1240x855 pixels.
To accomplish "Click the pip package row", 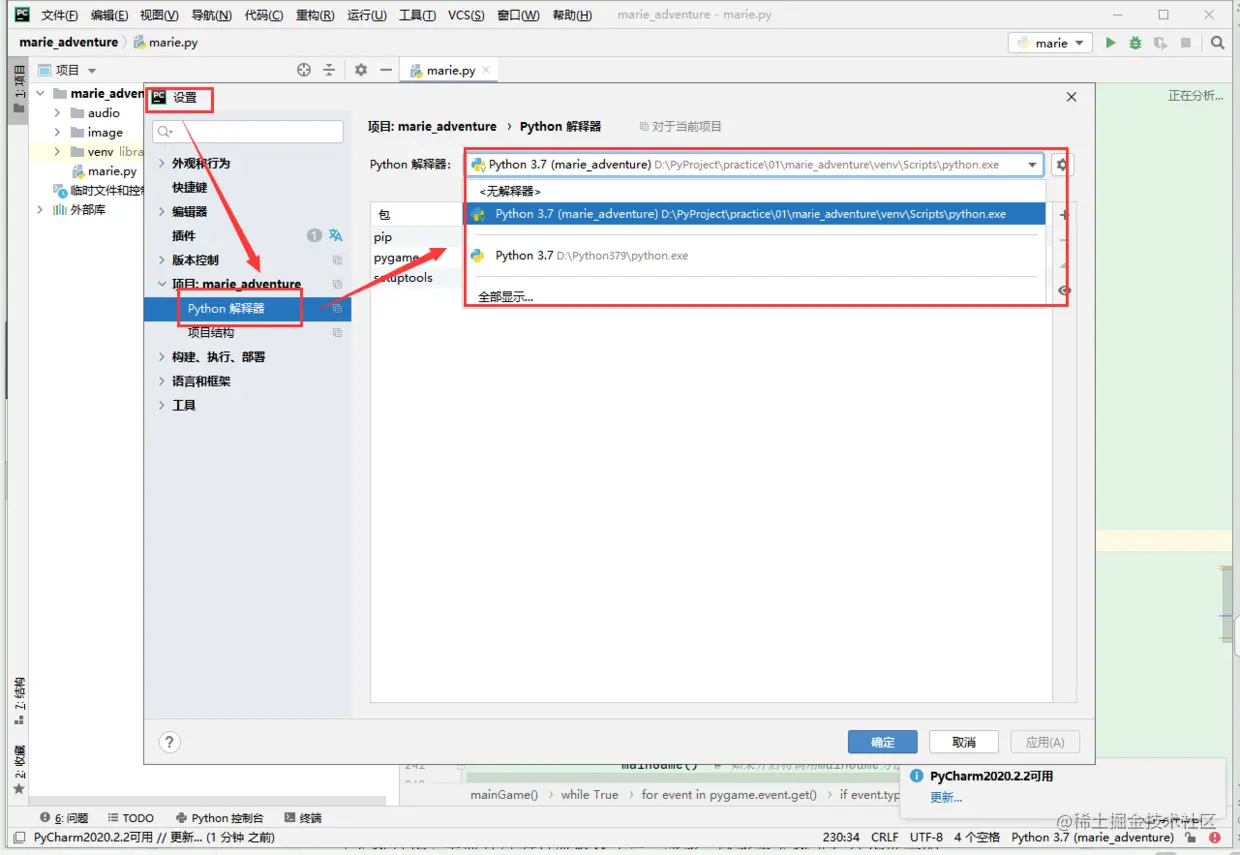I will (x=417, y=237).
